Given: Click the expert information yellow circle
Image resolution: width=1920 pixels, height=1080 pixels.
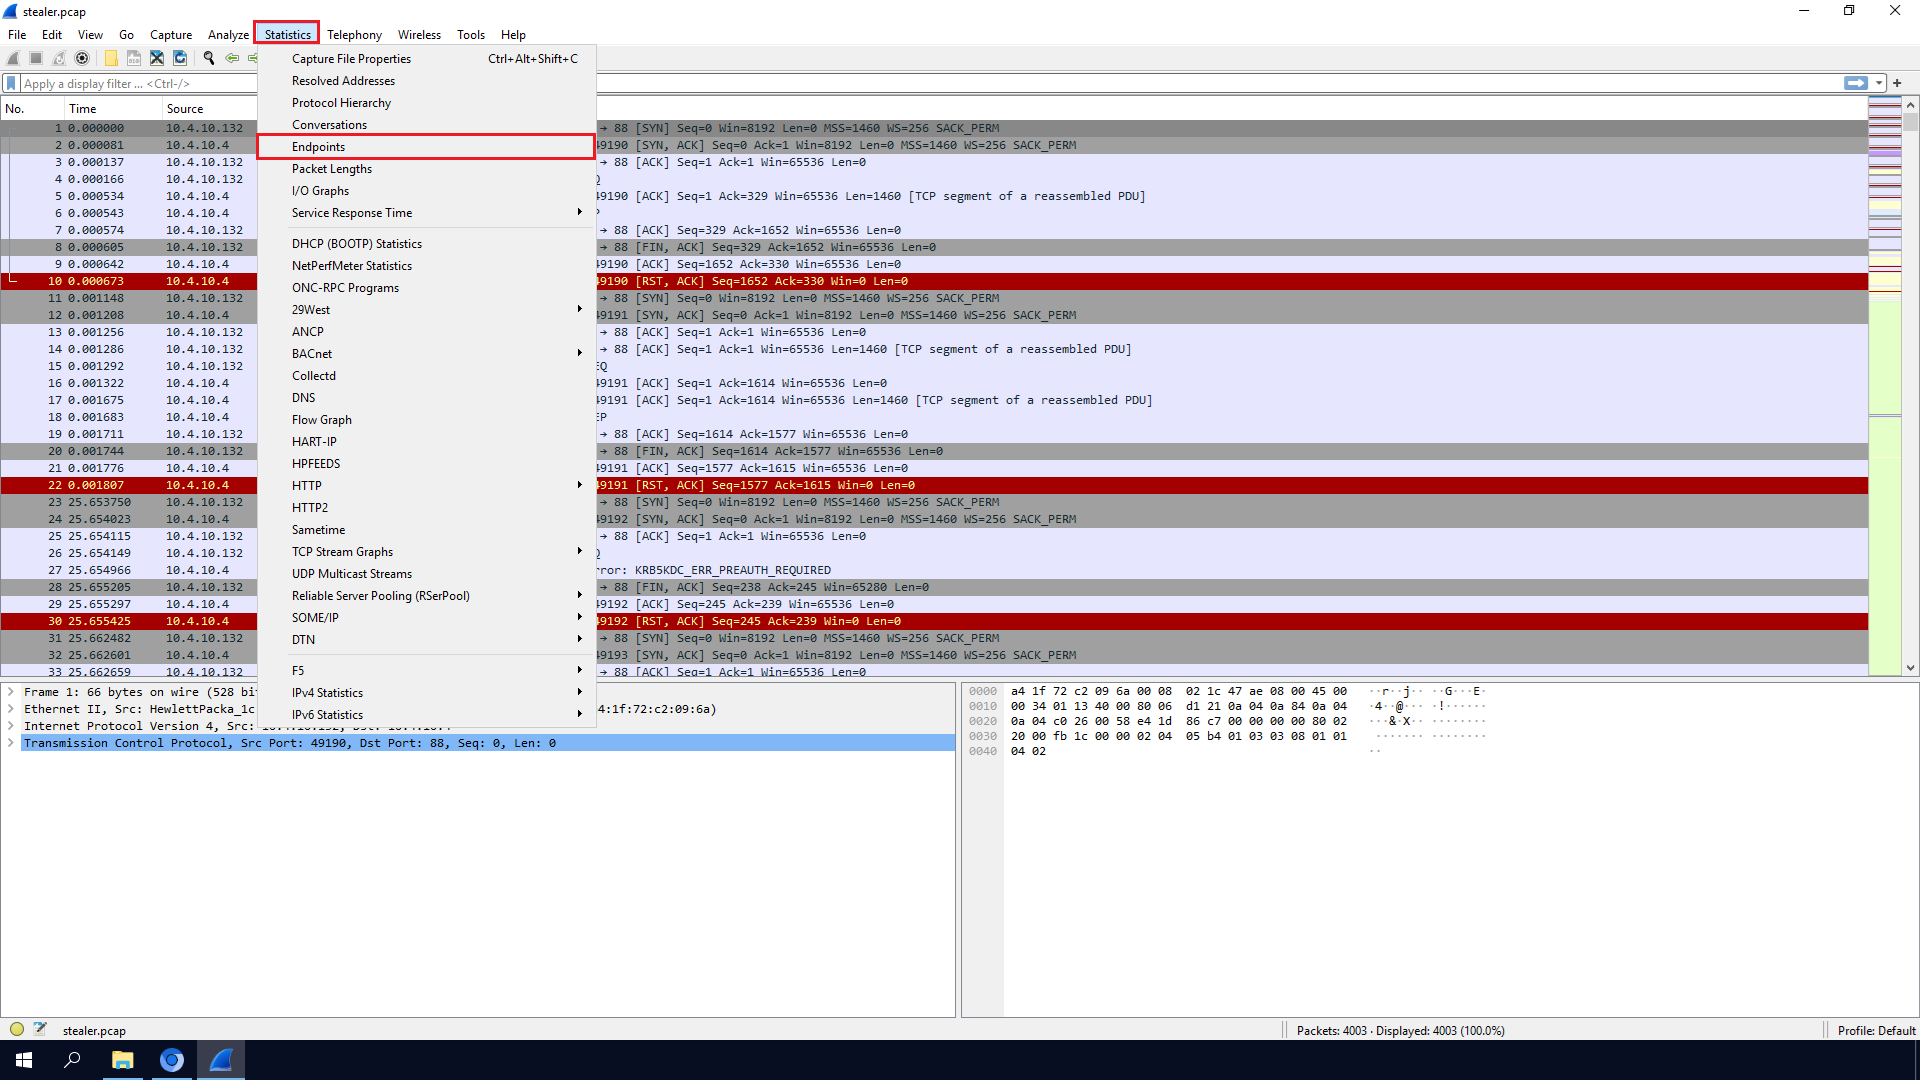Looking at the screenshot, I should pos(17,1029).
